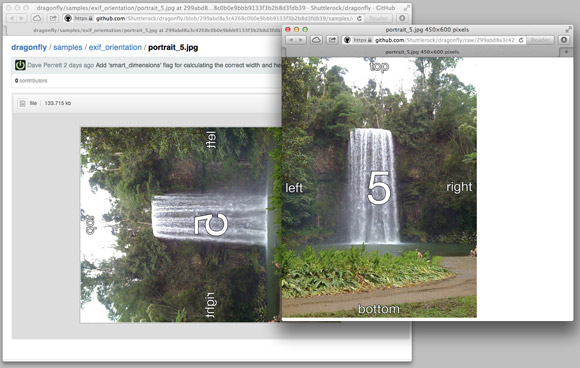Click the address field in front window
Image resolution: width=580 pixels, height=368 pixels.
(433, 40)
